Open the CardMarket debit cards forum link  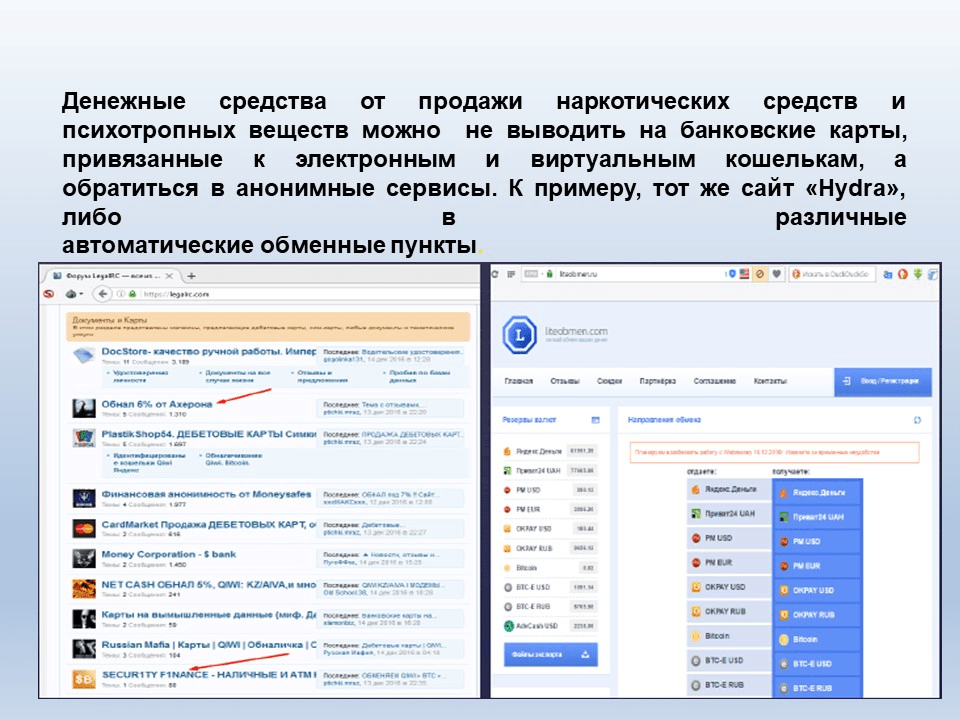[208, 525]
